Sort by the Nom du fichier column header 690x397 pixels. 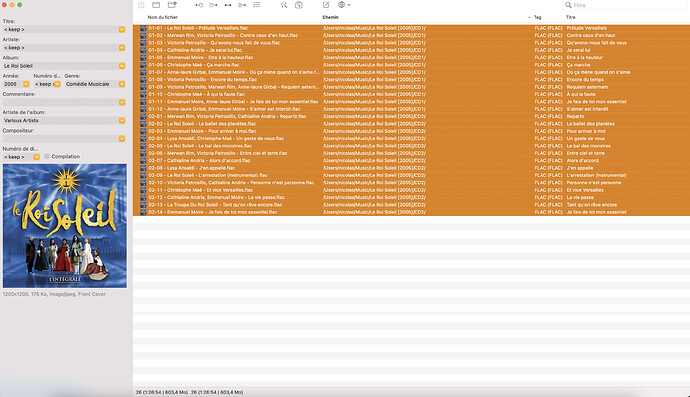tap(163, 17)
